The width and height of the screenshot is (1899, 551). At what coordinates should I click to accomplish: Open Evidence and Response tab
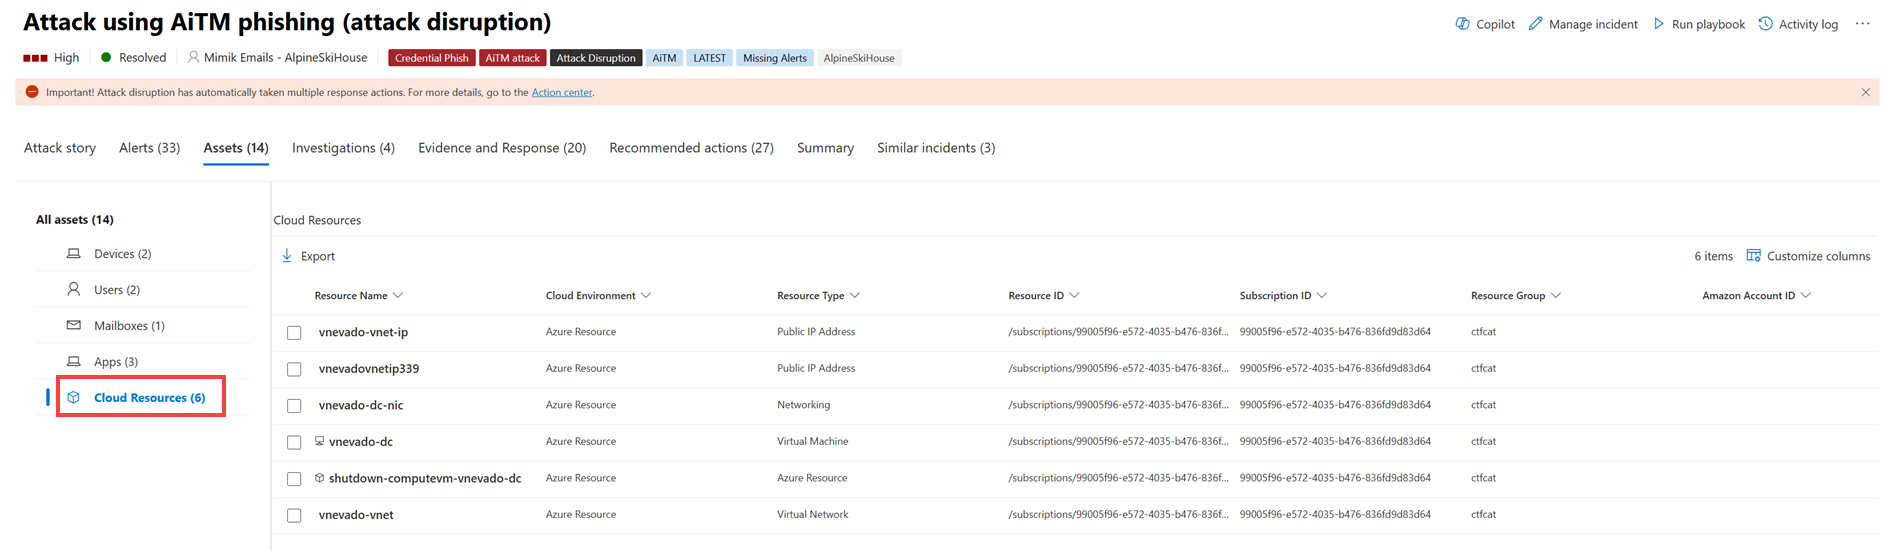tap(501, 148)
